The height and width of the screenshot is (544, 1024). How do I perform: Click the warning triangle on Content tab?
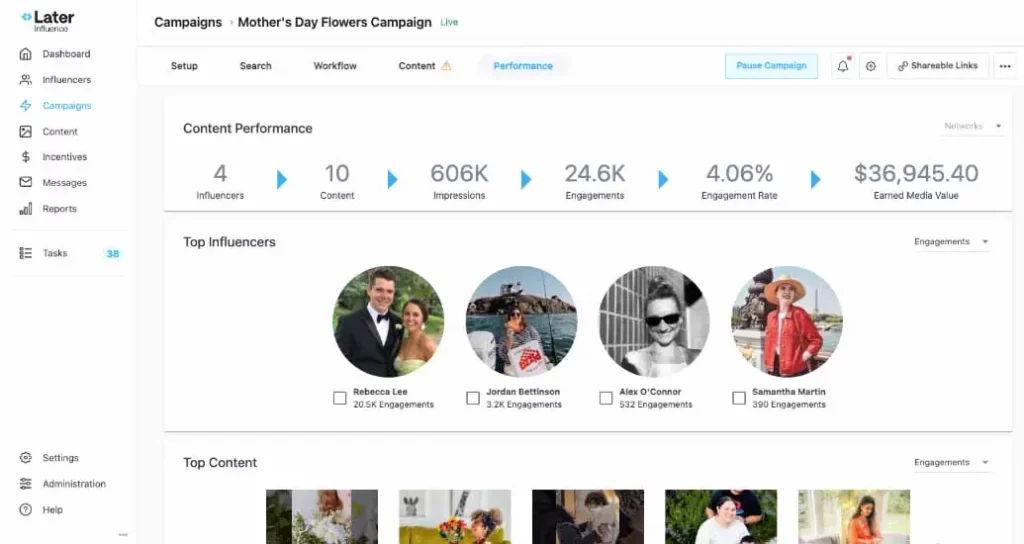click(x=446, y=65)
